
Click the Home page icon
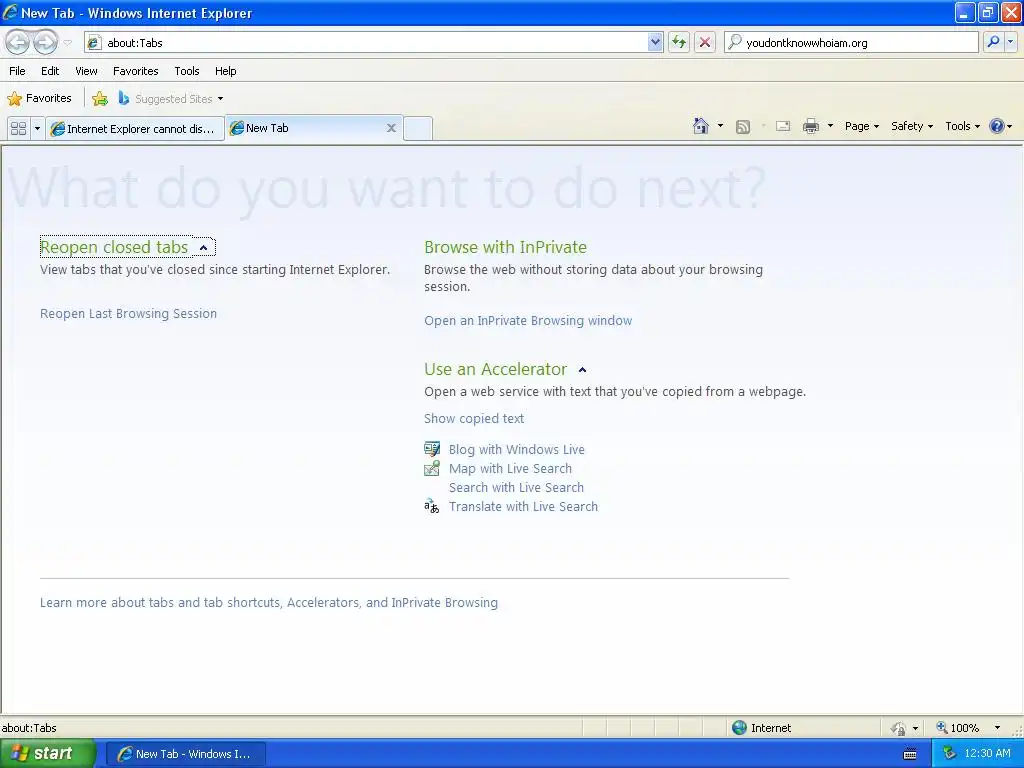point(701,126)
